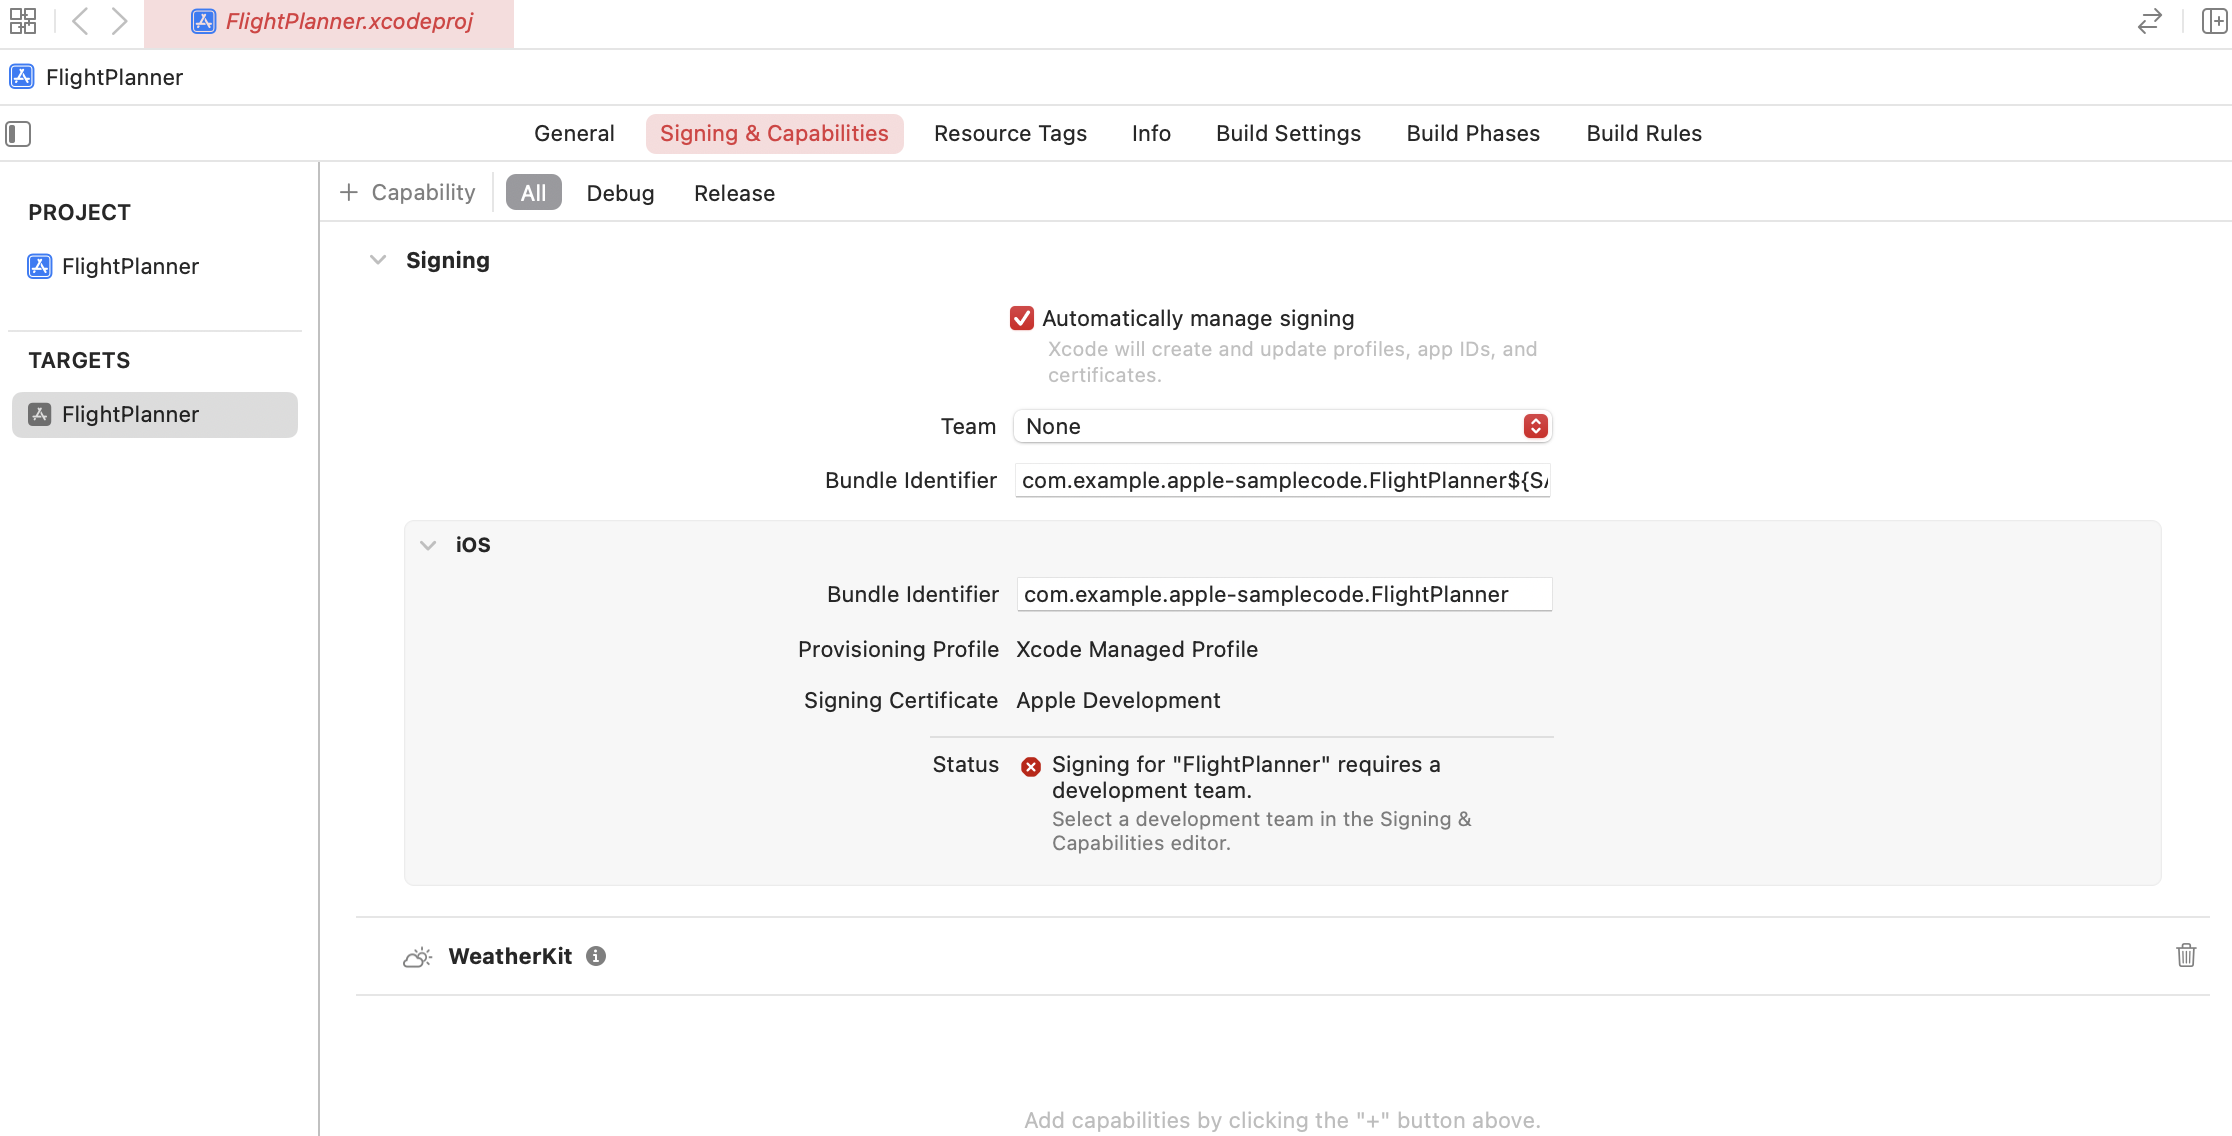Click the Xcode Managed Profile text

pyautogui.click(x=1137, y=649)
